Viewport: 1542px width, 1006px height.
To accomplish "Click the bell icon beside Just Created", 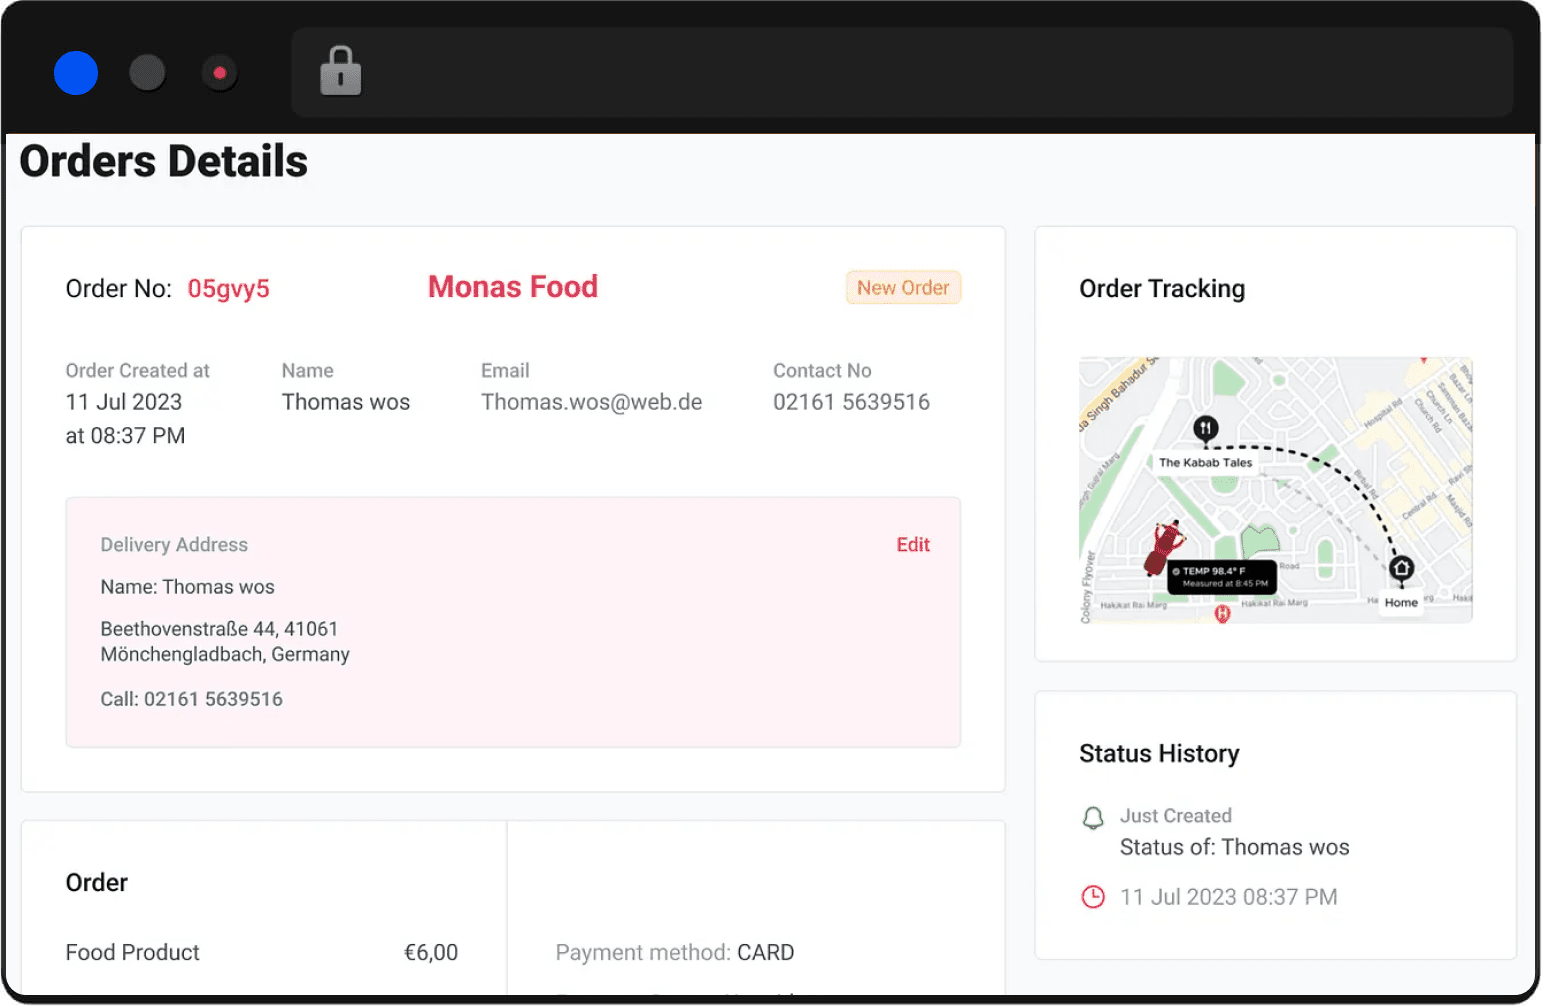I will 1093,818.
